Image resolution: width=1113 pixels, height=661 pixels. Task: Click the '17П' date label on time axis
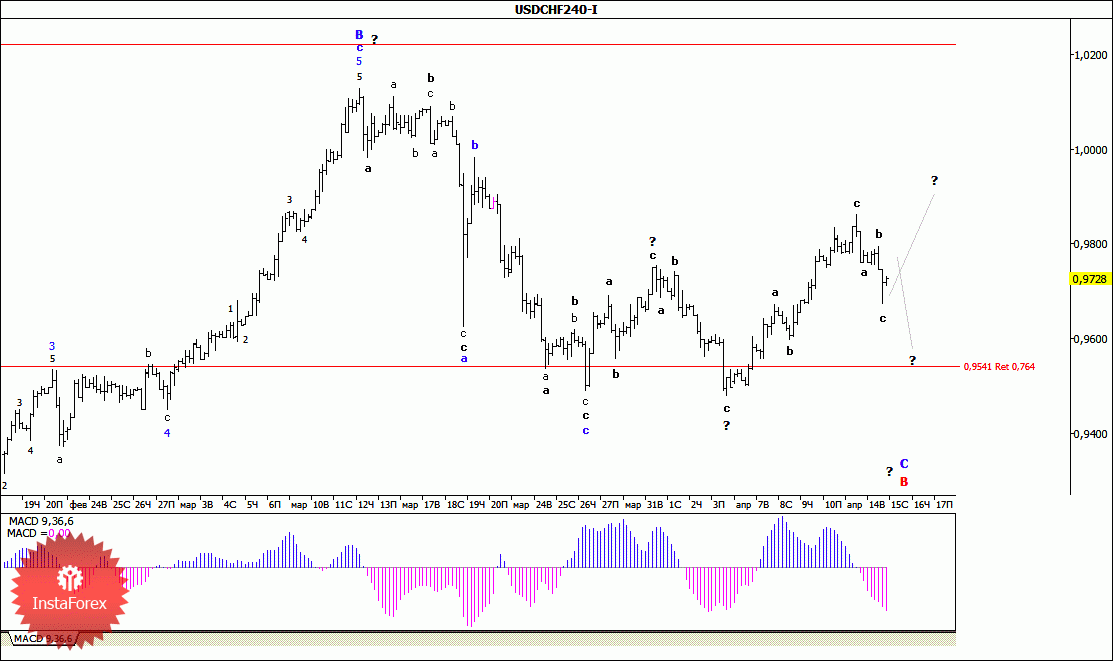tap(944, 505)
